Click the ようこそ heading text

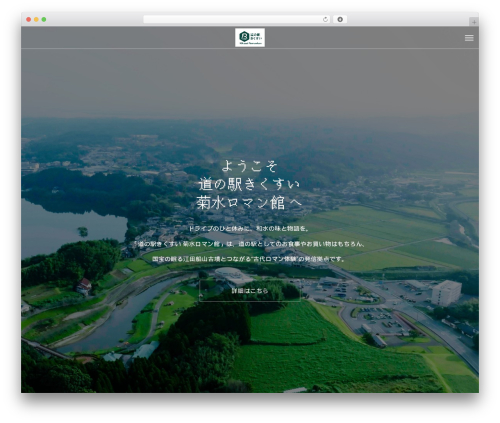pyautogui.click(x=250, y=166)
